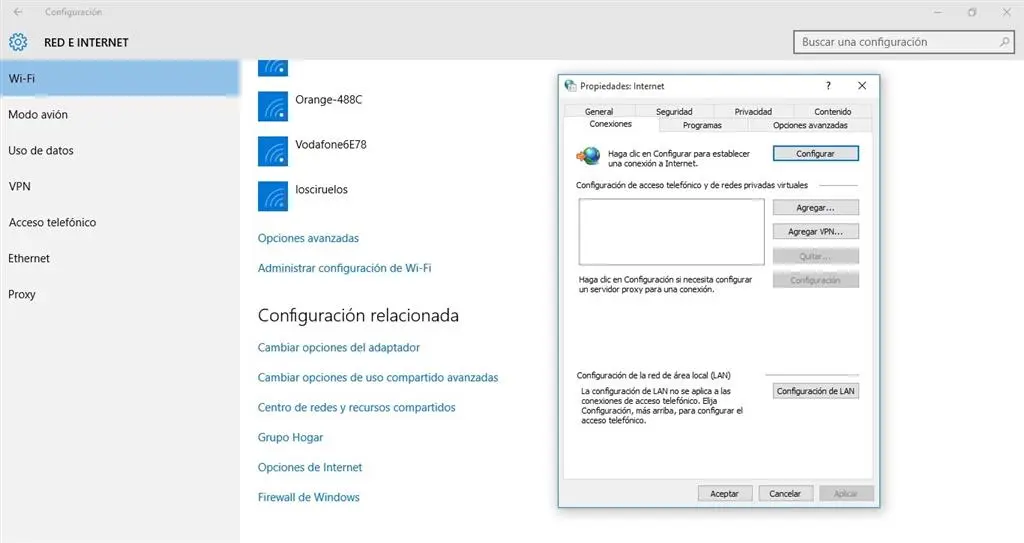Open the Opciones de Internet link
The height and width of the screenshot is (543, 1024).
(310, 467)
